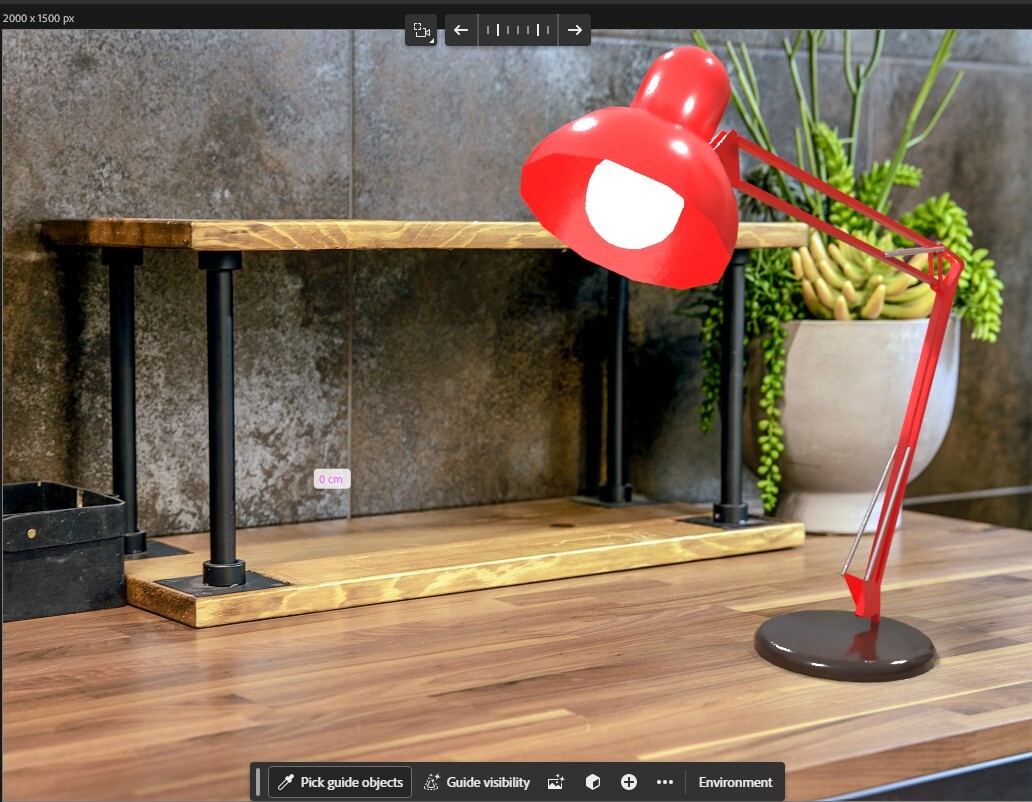Select the first tall tick in view stepper

498,30
